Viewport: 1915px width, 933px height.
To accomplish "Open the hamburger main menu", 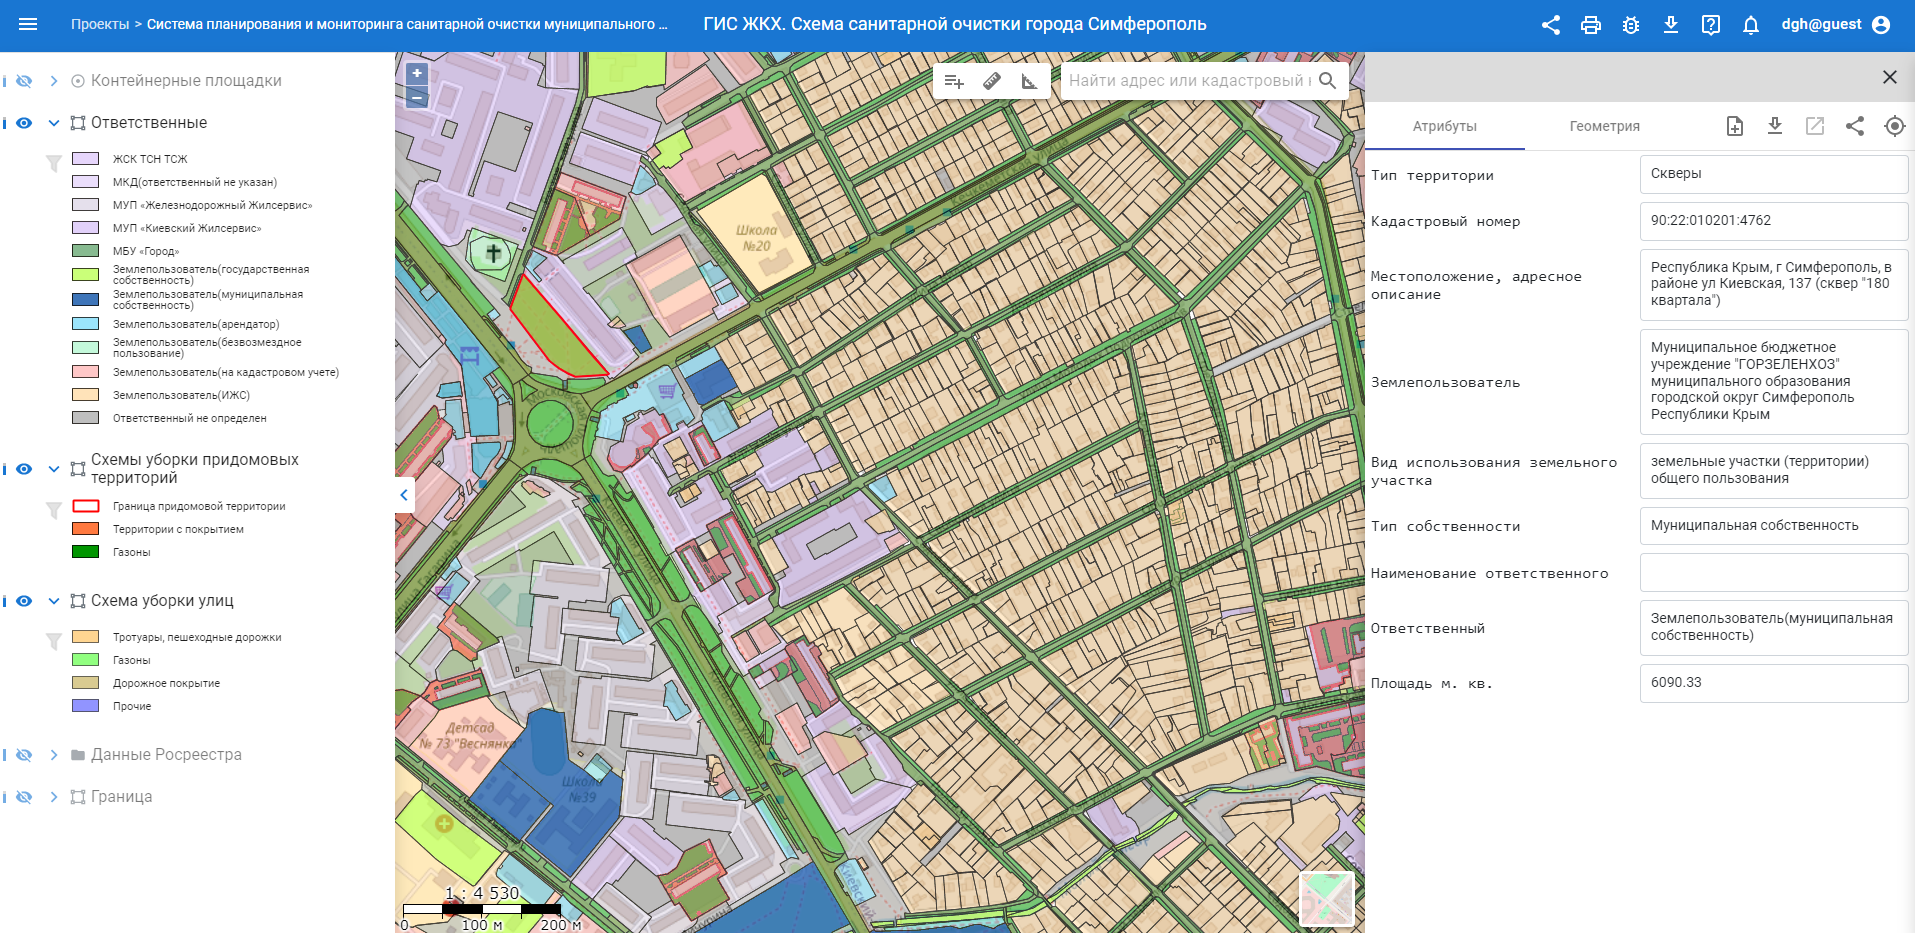I will click(28, 24).
